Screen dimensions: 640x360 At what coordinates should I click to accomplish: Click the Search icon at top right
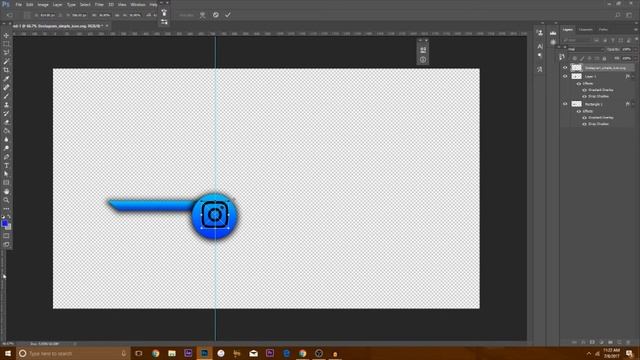618,15
